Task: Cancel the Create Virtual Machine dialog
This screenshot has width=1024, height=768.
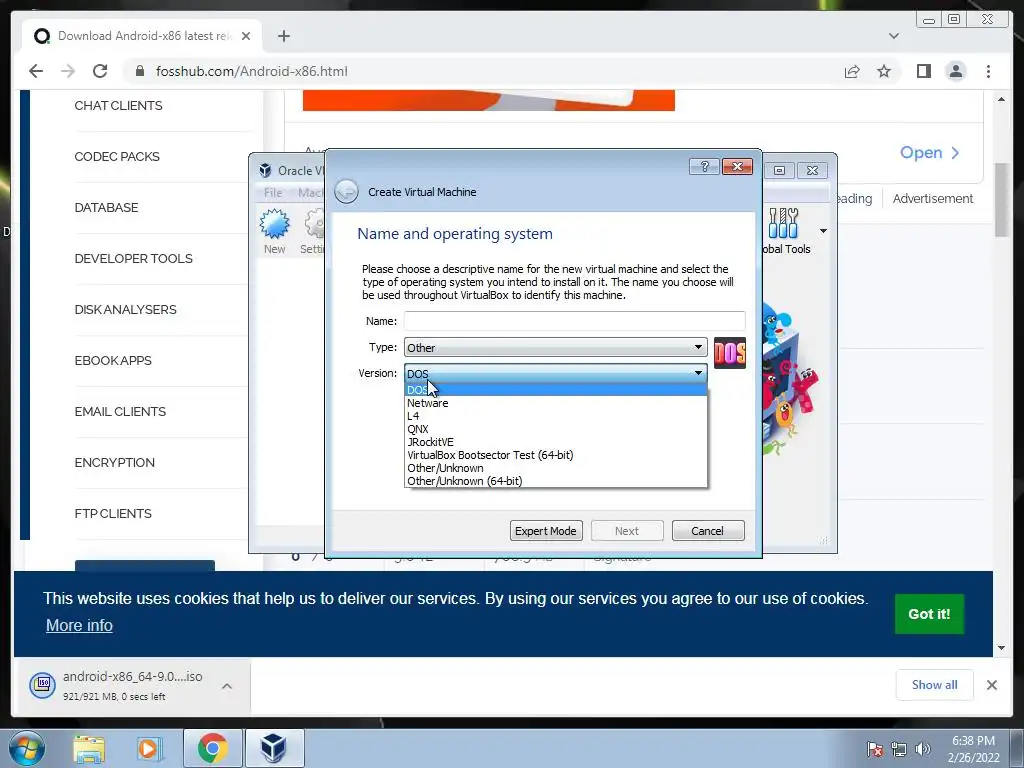Action: click(x=707, y=531)
